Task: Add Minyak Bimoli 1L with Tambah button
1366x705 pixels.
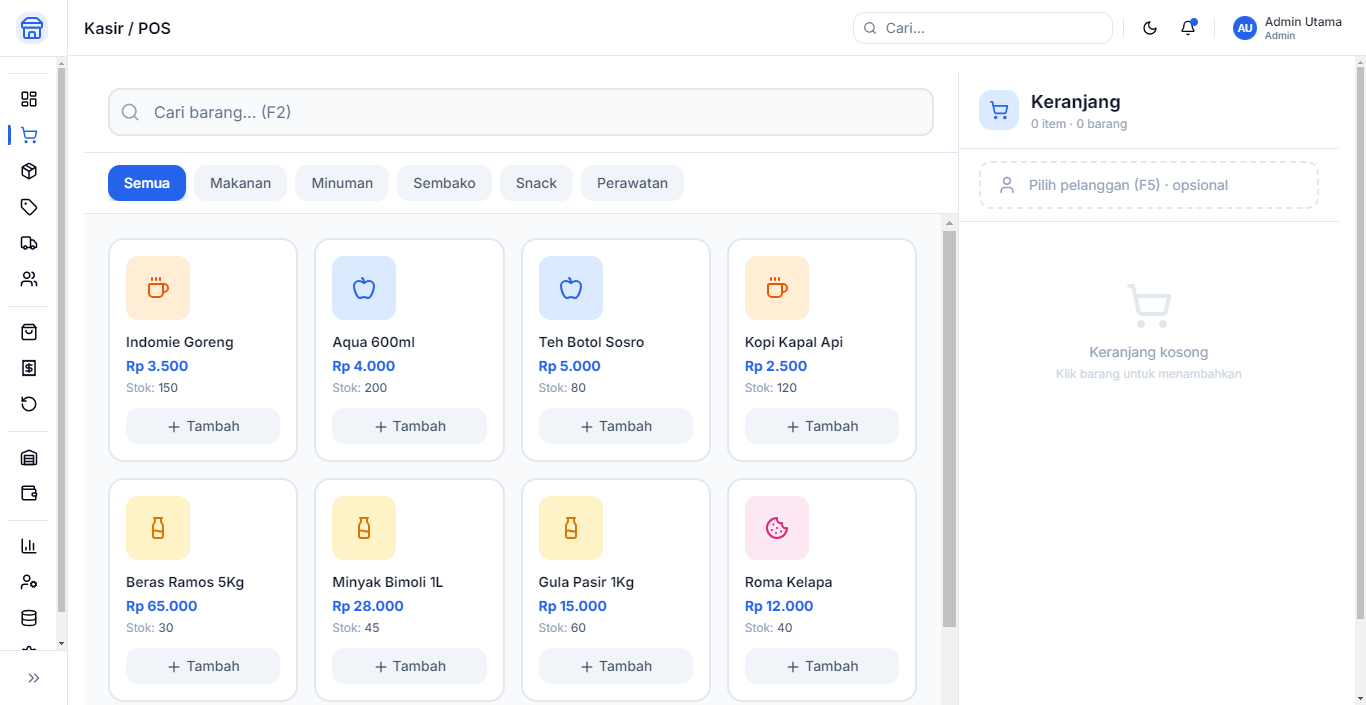Action: [x=409, y=666]
